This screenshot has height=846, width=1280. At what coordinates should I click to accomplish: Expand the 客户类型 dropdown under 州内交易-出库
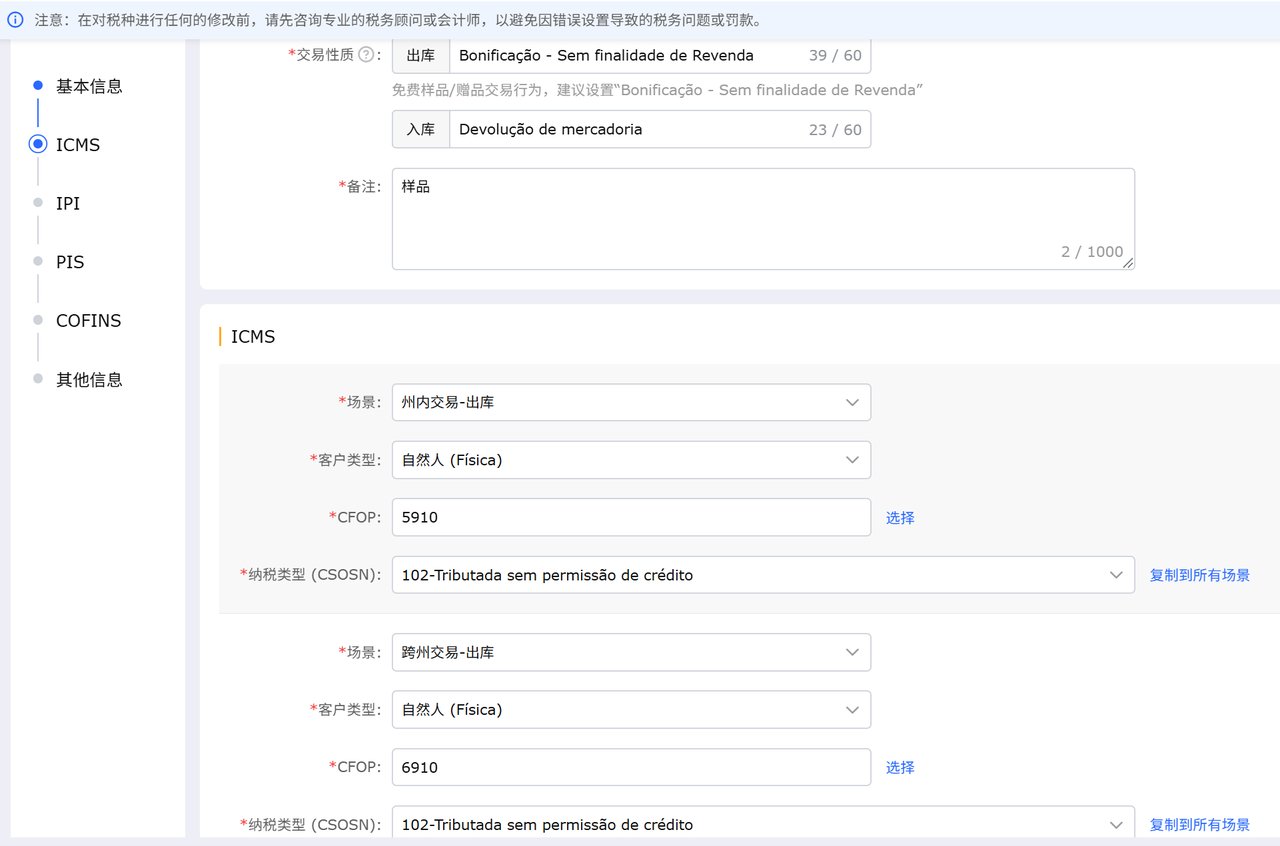click(631, 460)
